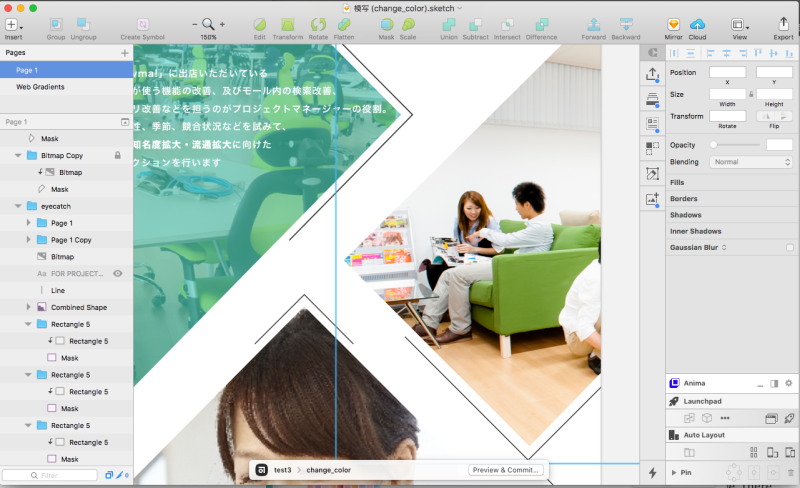Click the Transform tool icon

click(x=288, y=25)
